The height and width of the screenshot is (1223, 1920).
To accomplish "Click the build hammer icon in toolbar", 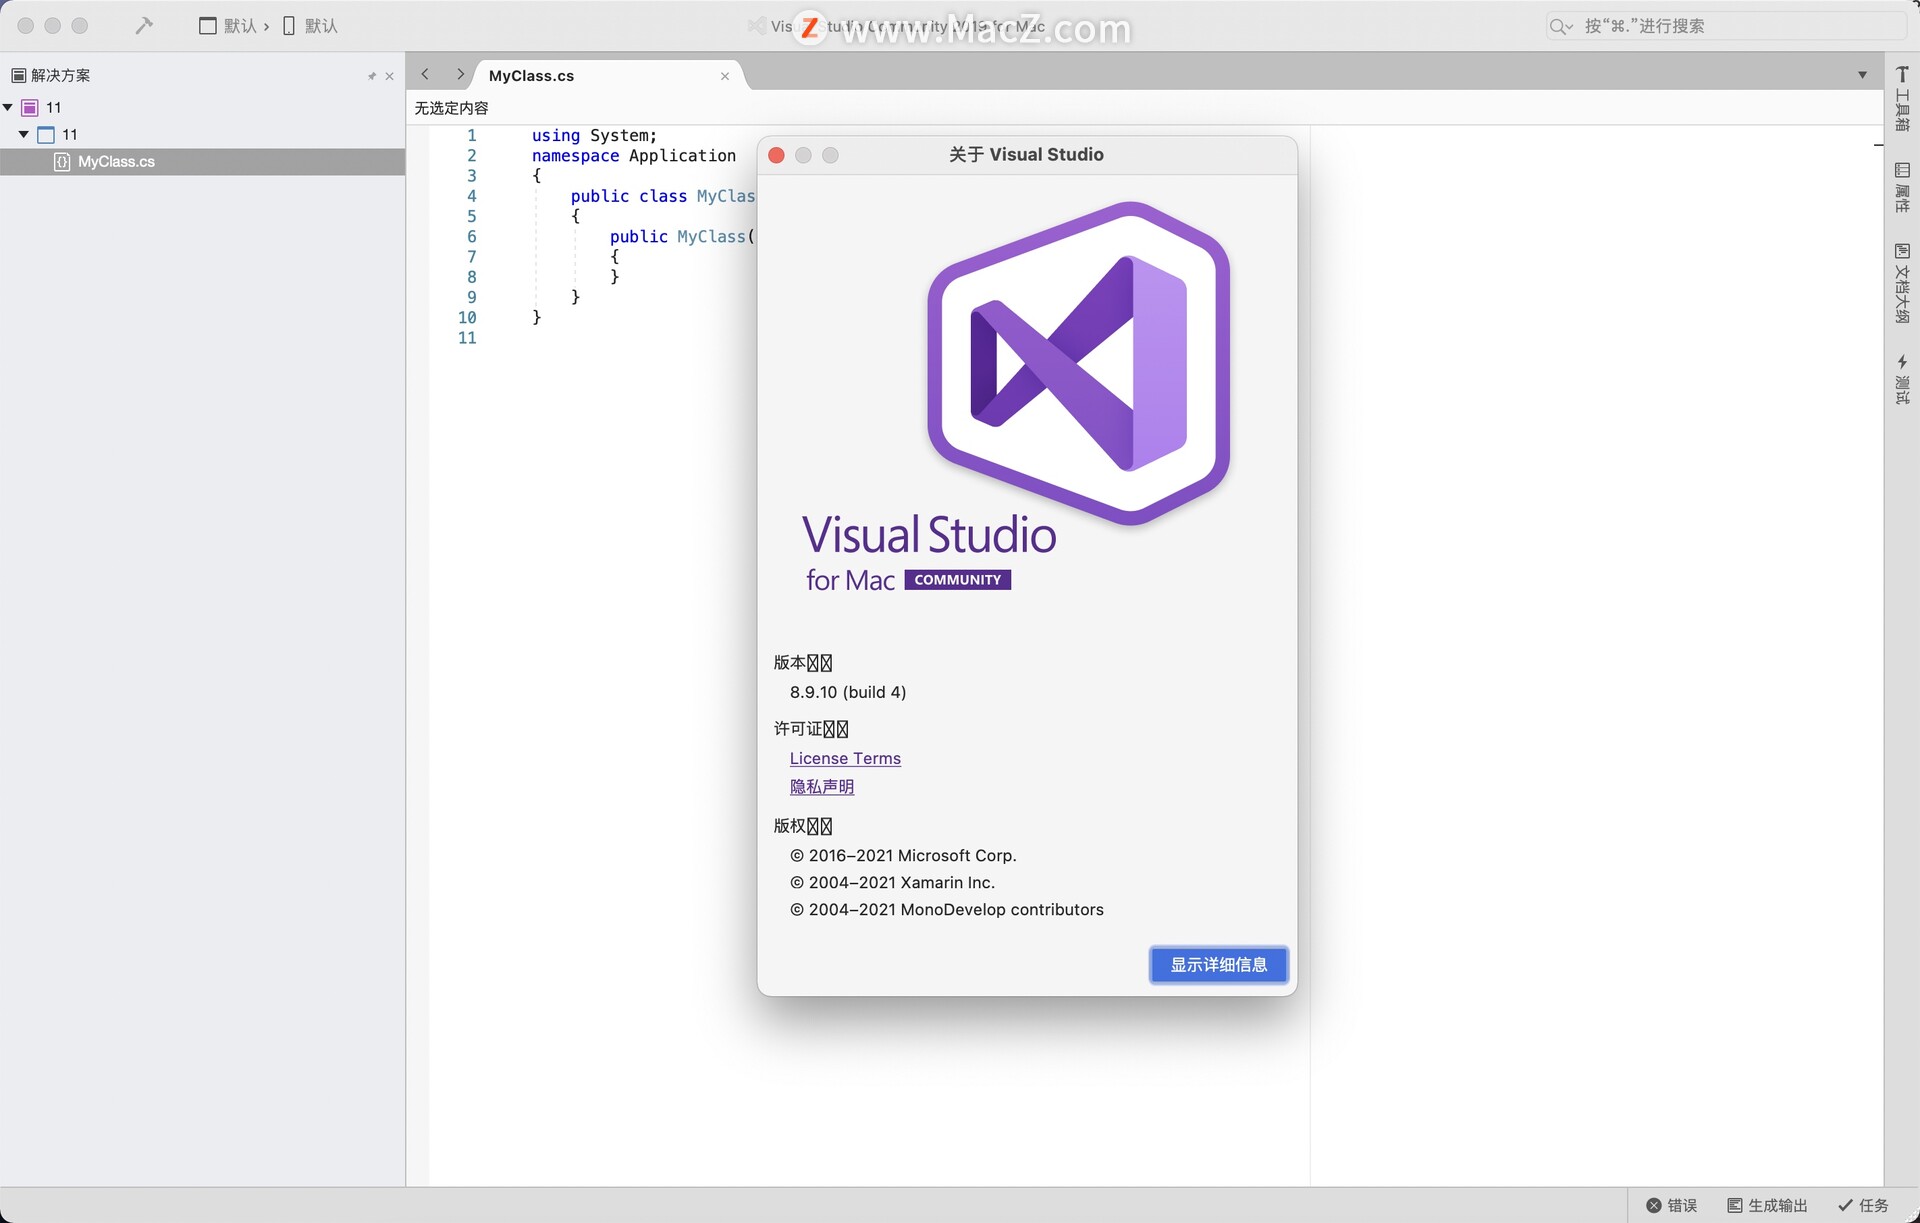I will tap(144, 26).
